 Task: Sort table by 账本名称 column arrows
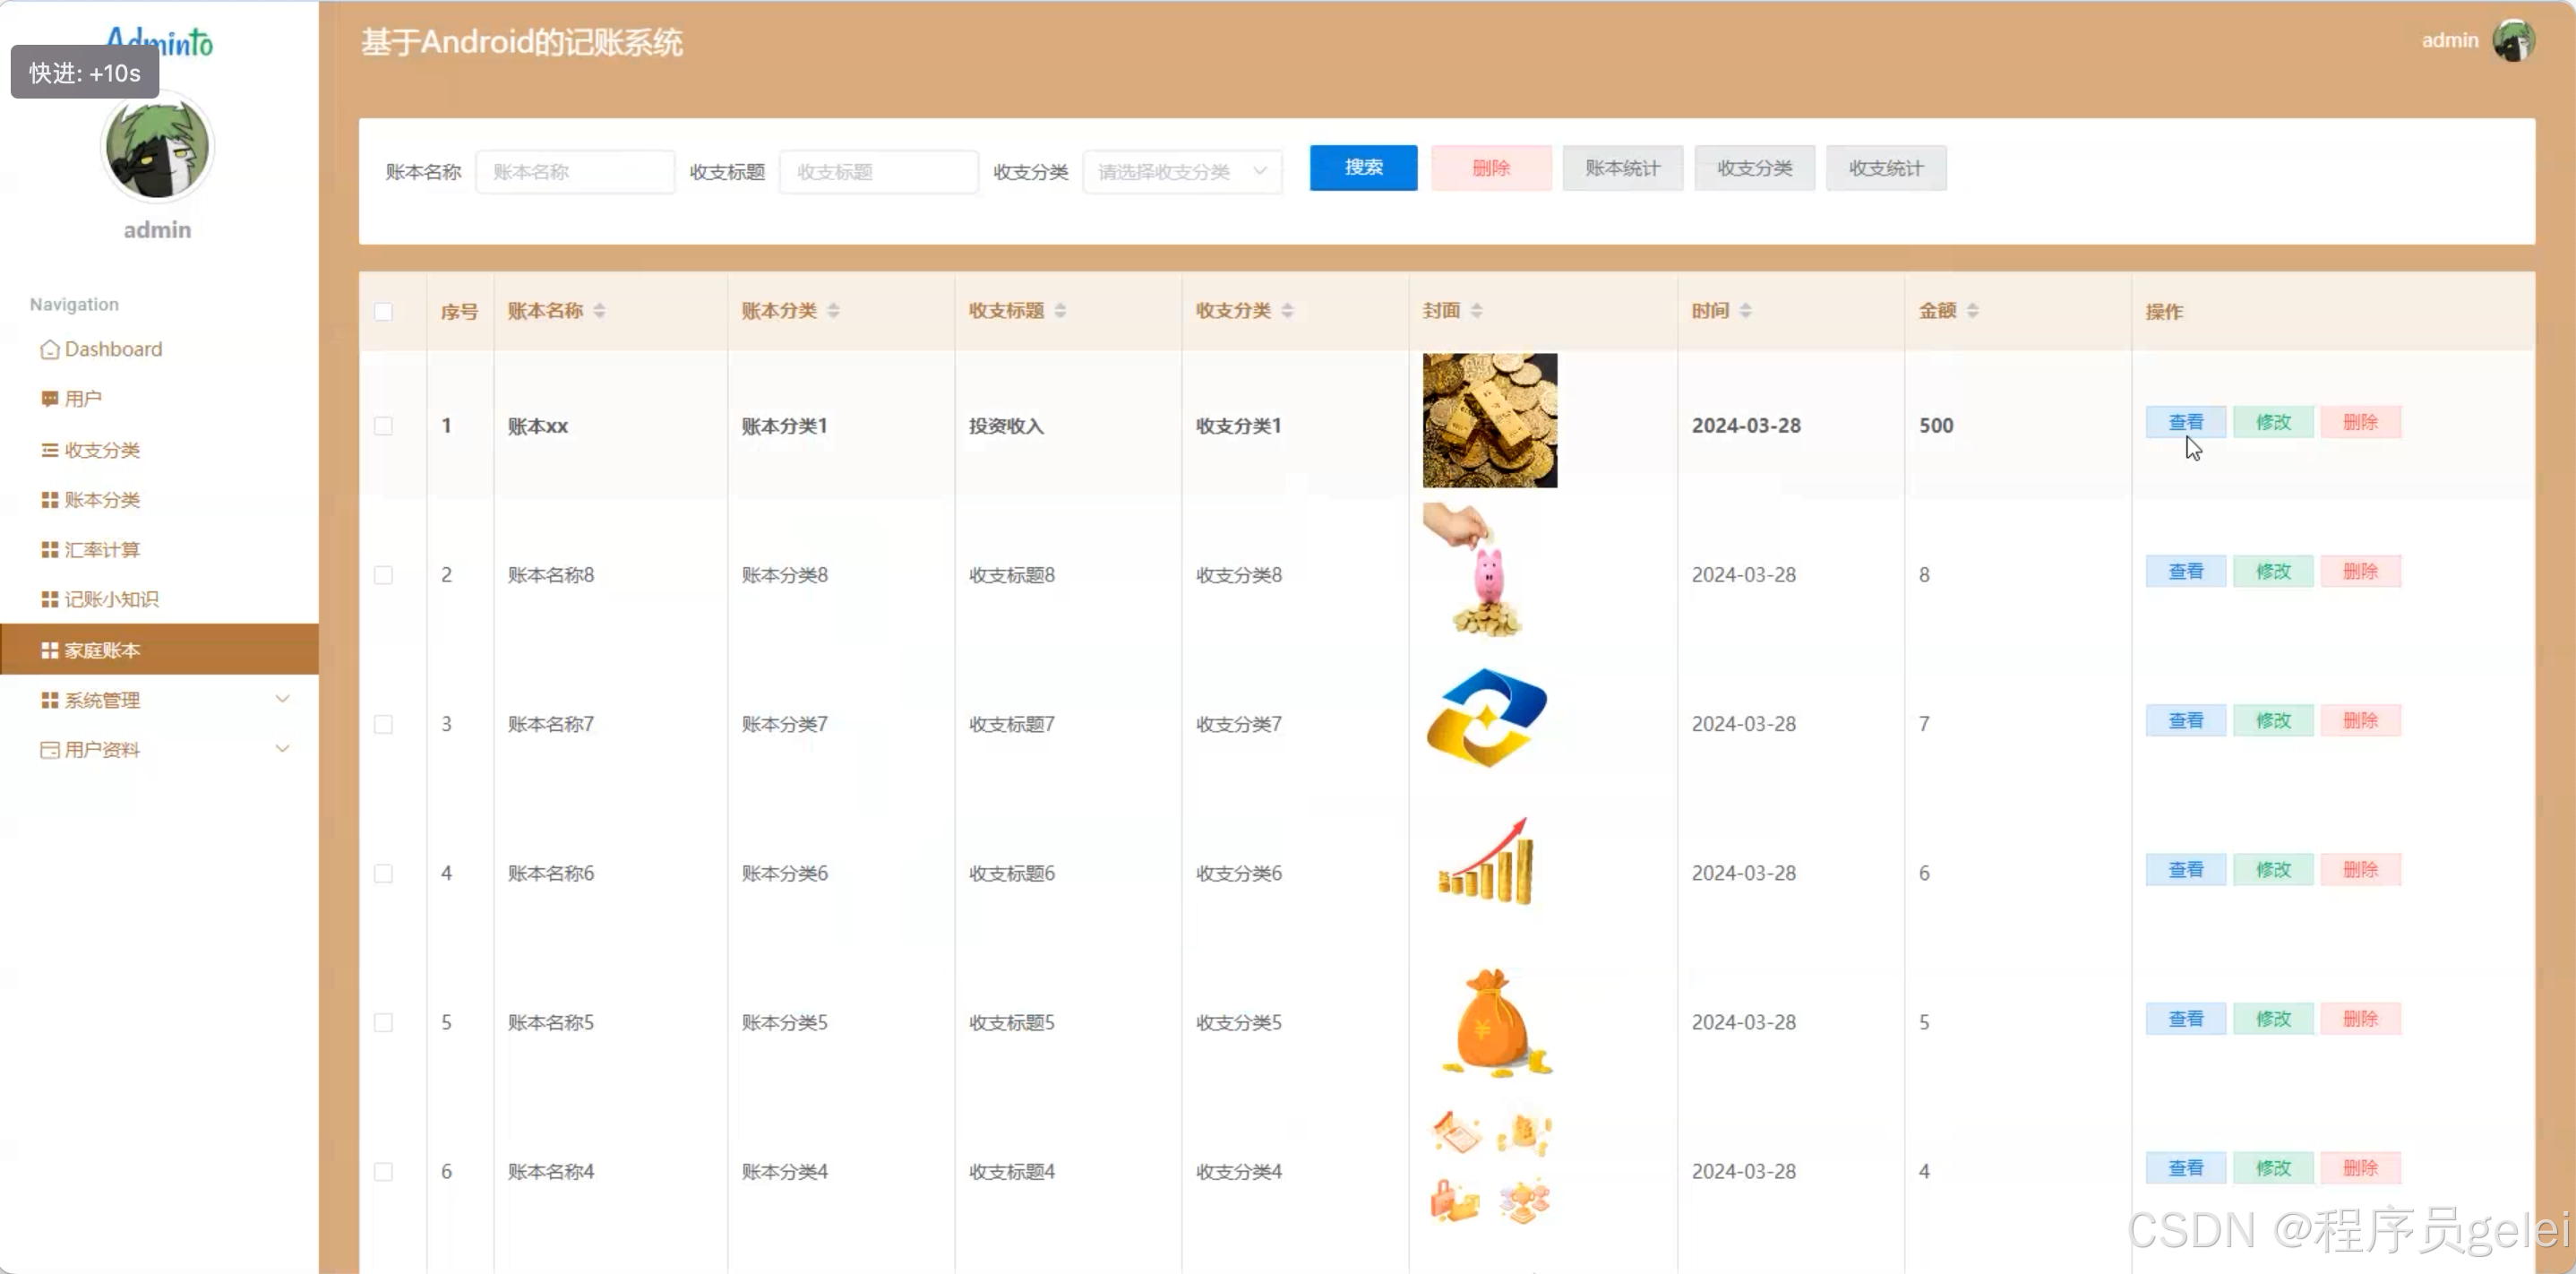click(599, 311)
